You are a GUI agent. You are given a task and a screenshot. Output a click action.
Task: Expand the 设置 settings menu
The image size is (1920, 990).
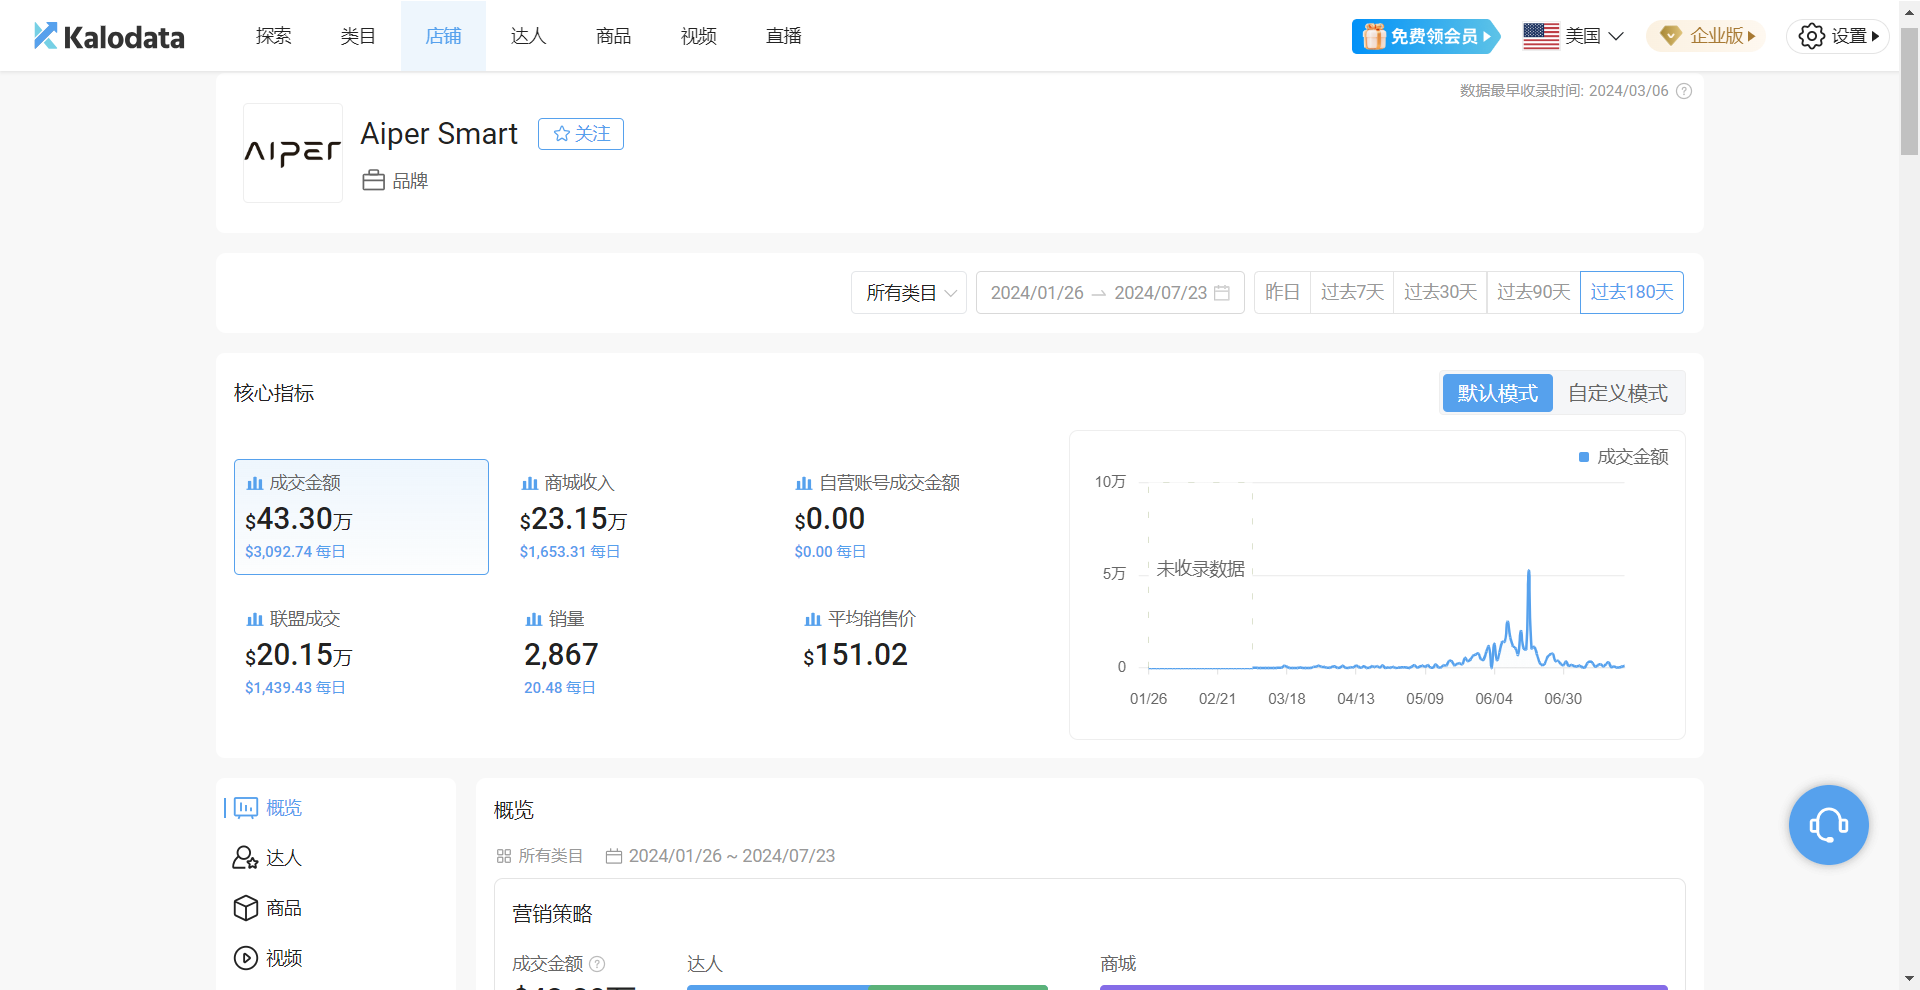pos(1838,36)
